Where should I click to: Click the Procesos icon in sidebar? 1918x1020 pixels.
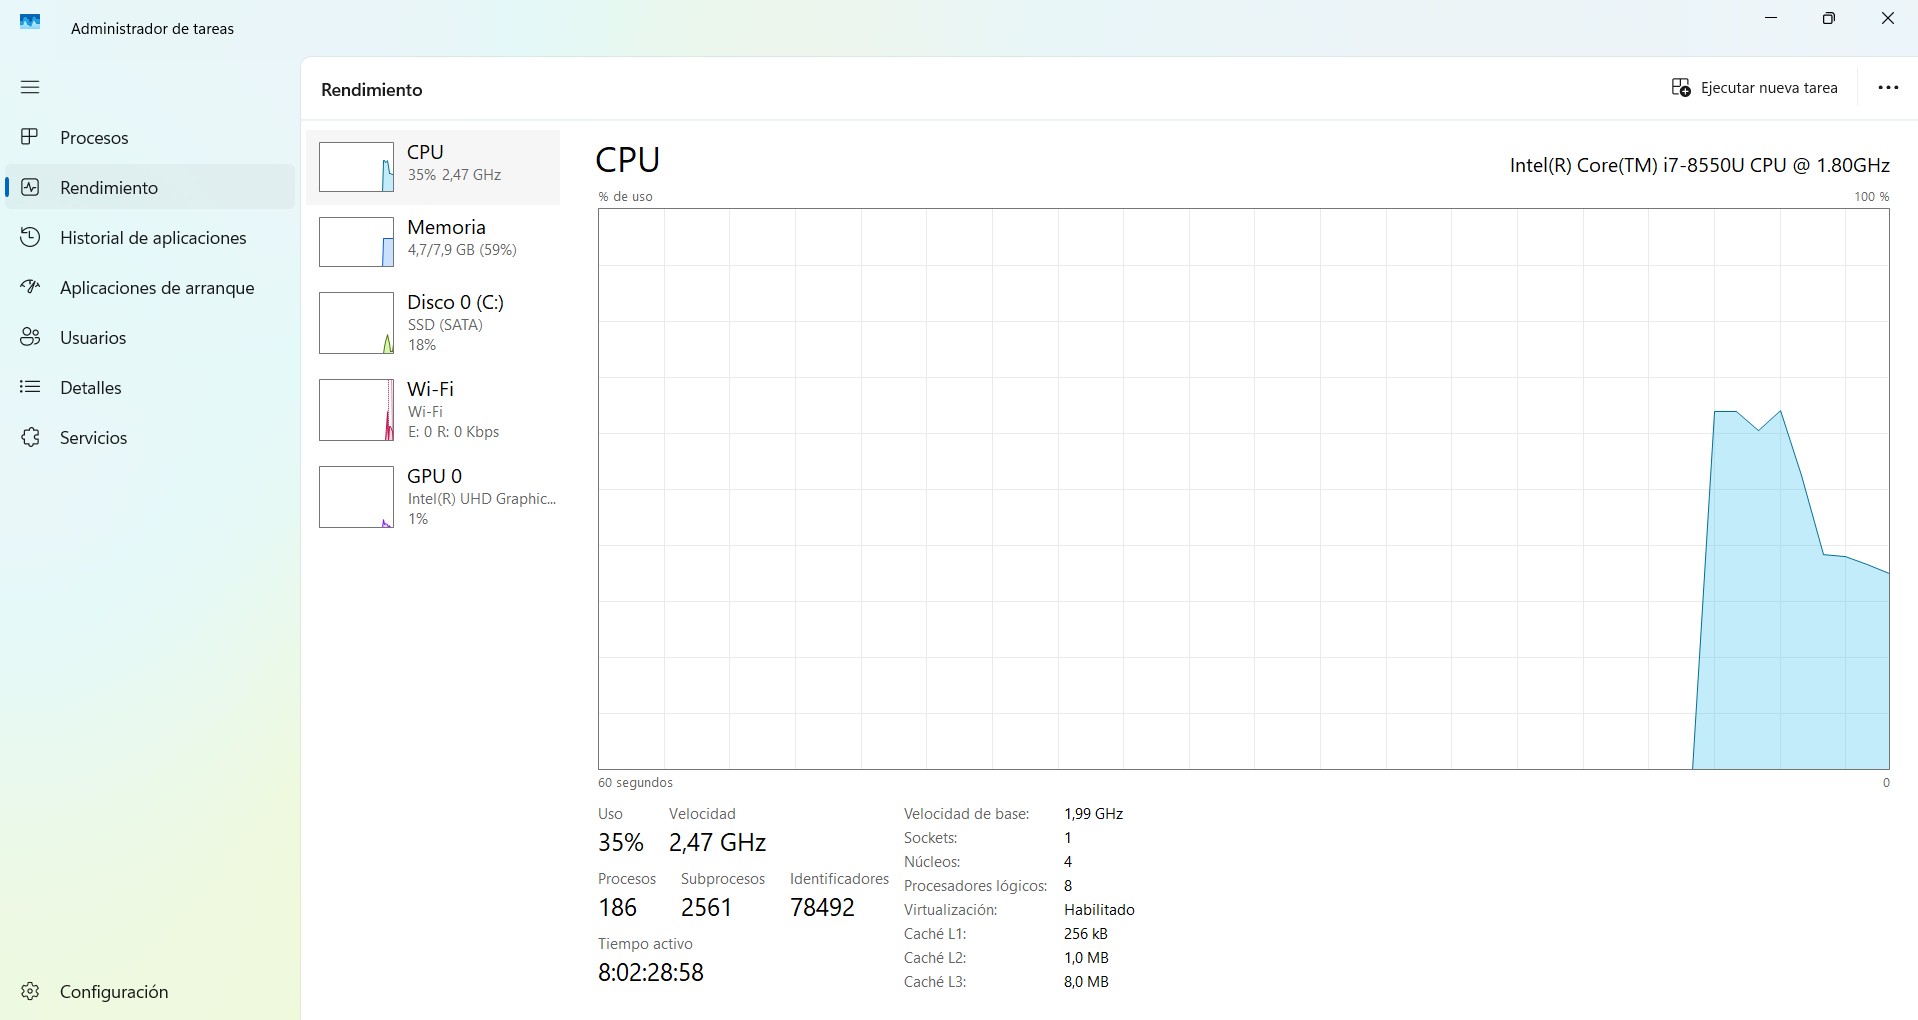pos(30,137)
